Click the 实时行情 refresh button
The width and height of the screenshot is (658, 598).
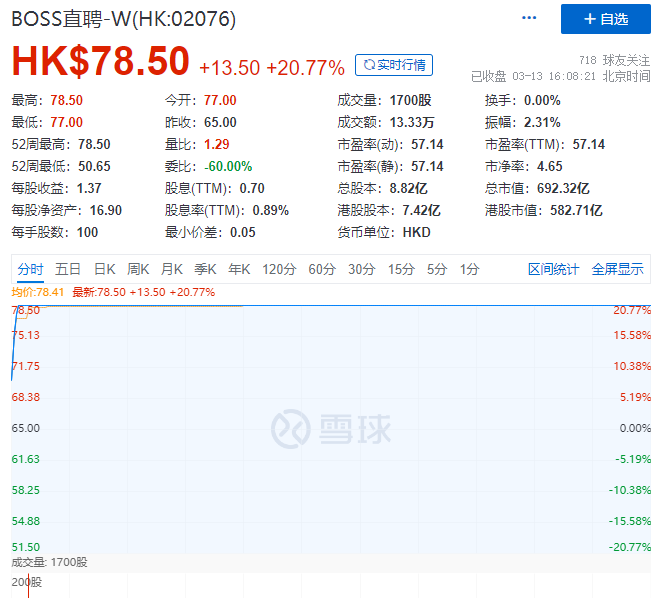[x=394, y=65]
